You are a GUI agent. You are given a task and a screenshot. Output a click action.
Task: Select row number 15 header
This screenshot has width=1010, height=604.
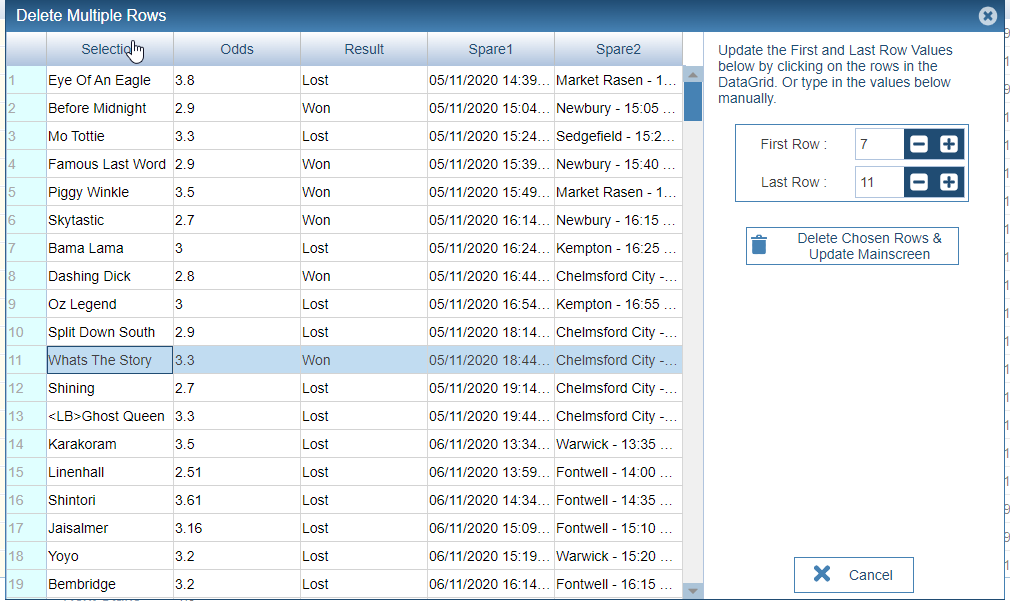(26, 472)
